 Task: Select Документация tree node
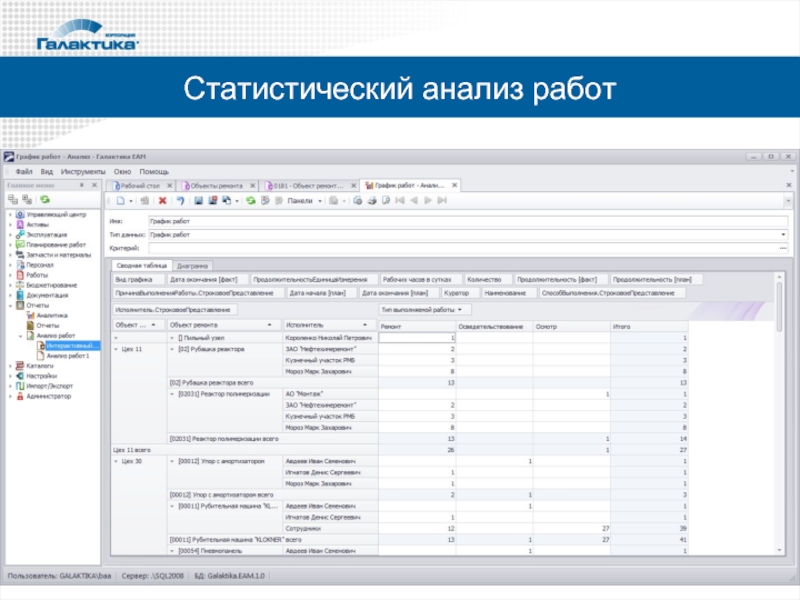47,295
